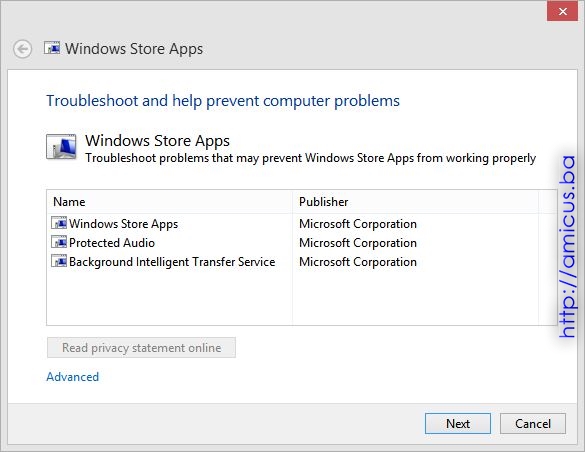Open the Advanced link

tap(73, 377)
